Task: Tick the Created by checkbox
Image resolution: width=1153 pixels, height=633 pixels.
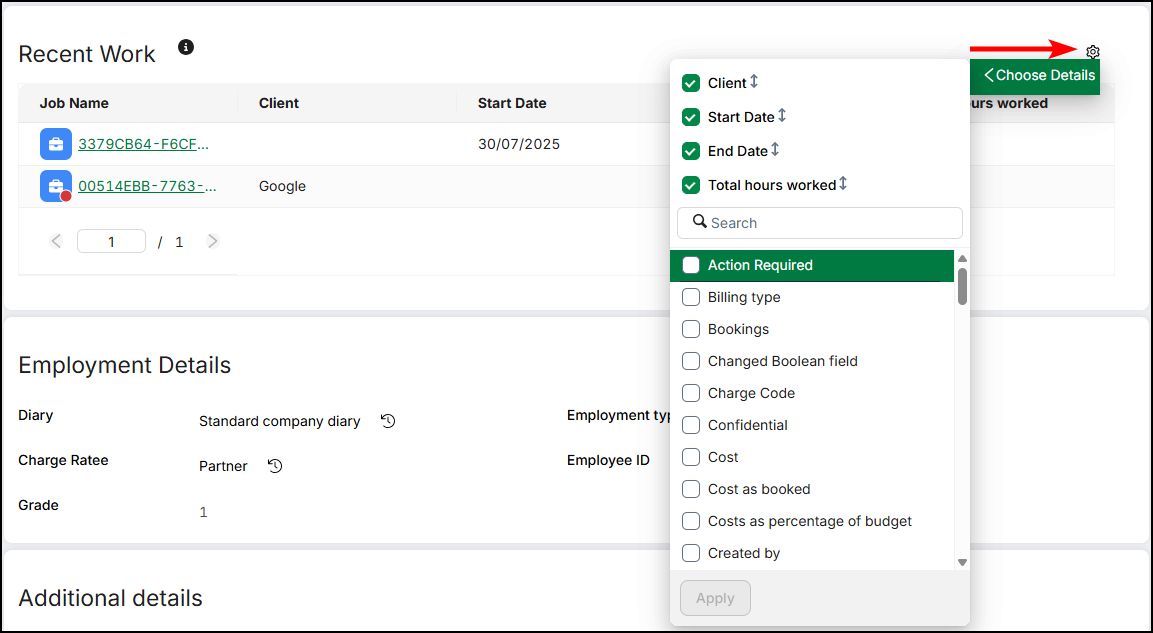Action: tap(690, 553)
